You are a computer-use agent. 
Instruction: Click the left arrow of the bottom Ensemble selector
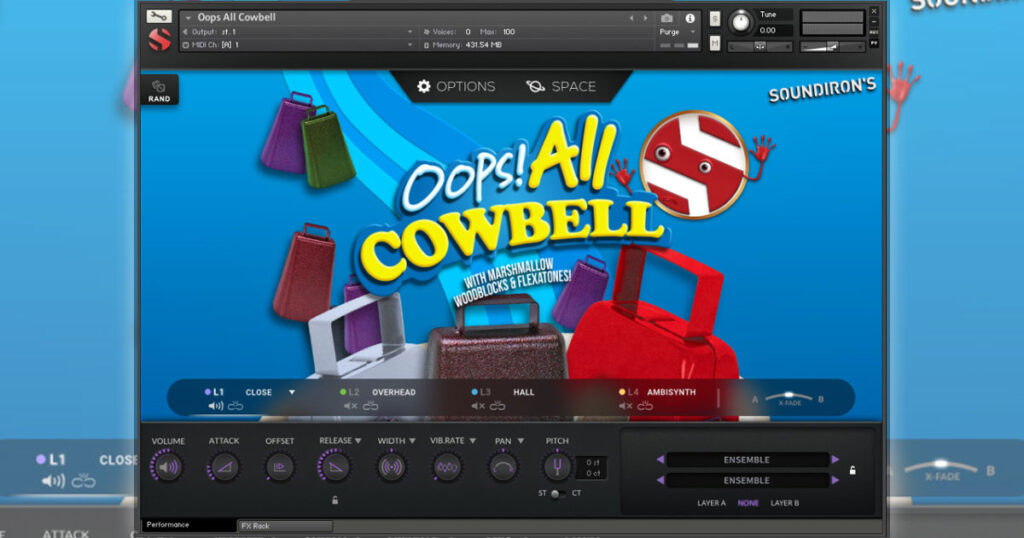click(660, 481)
